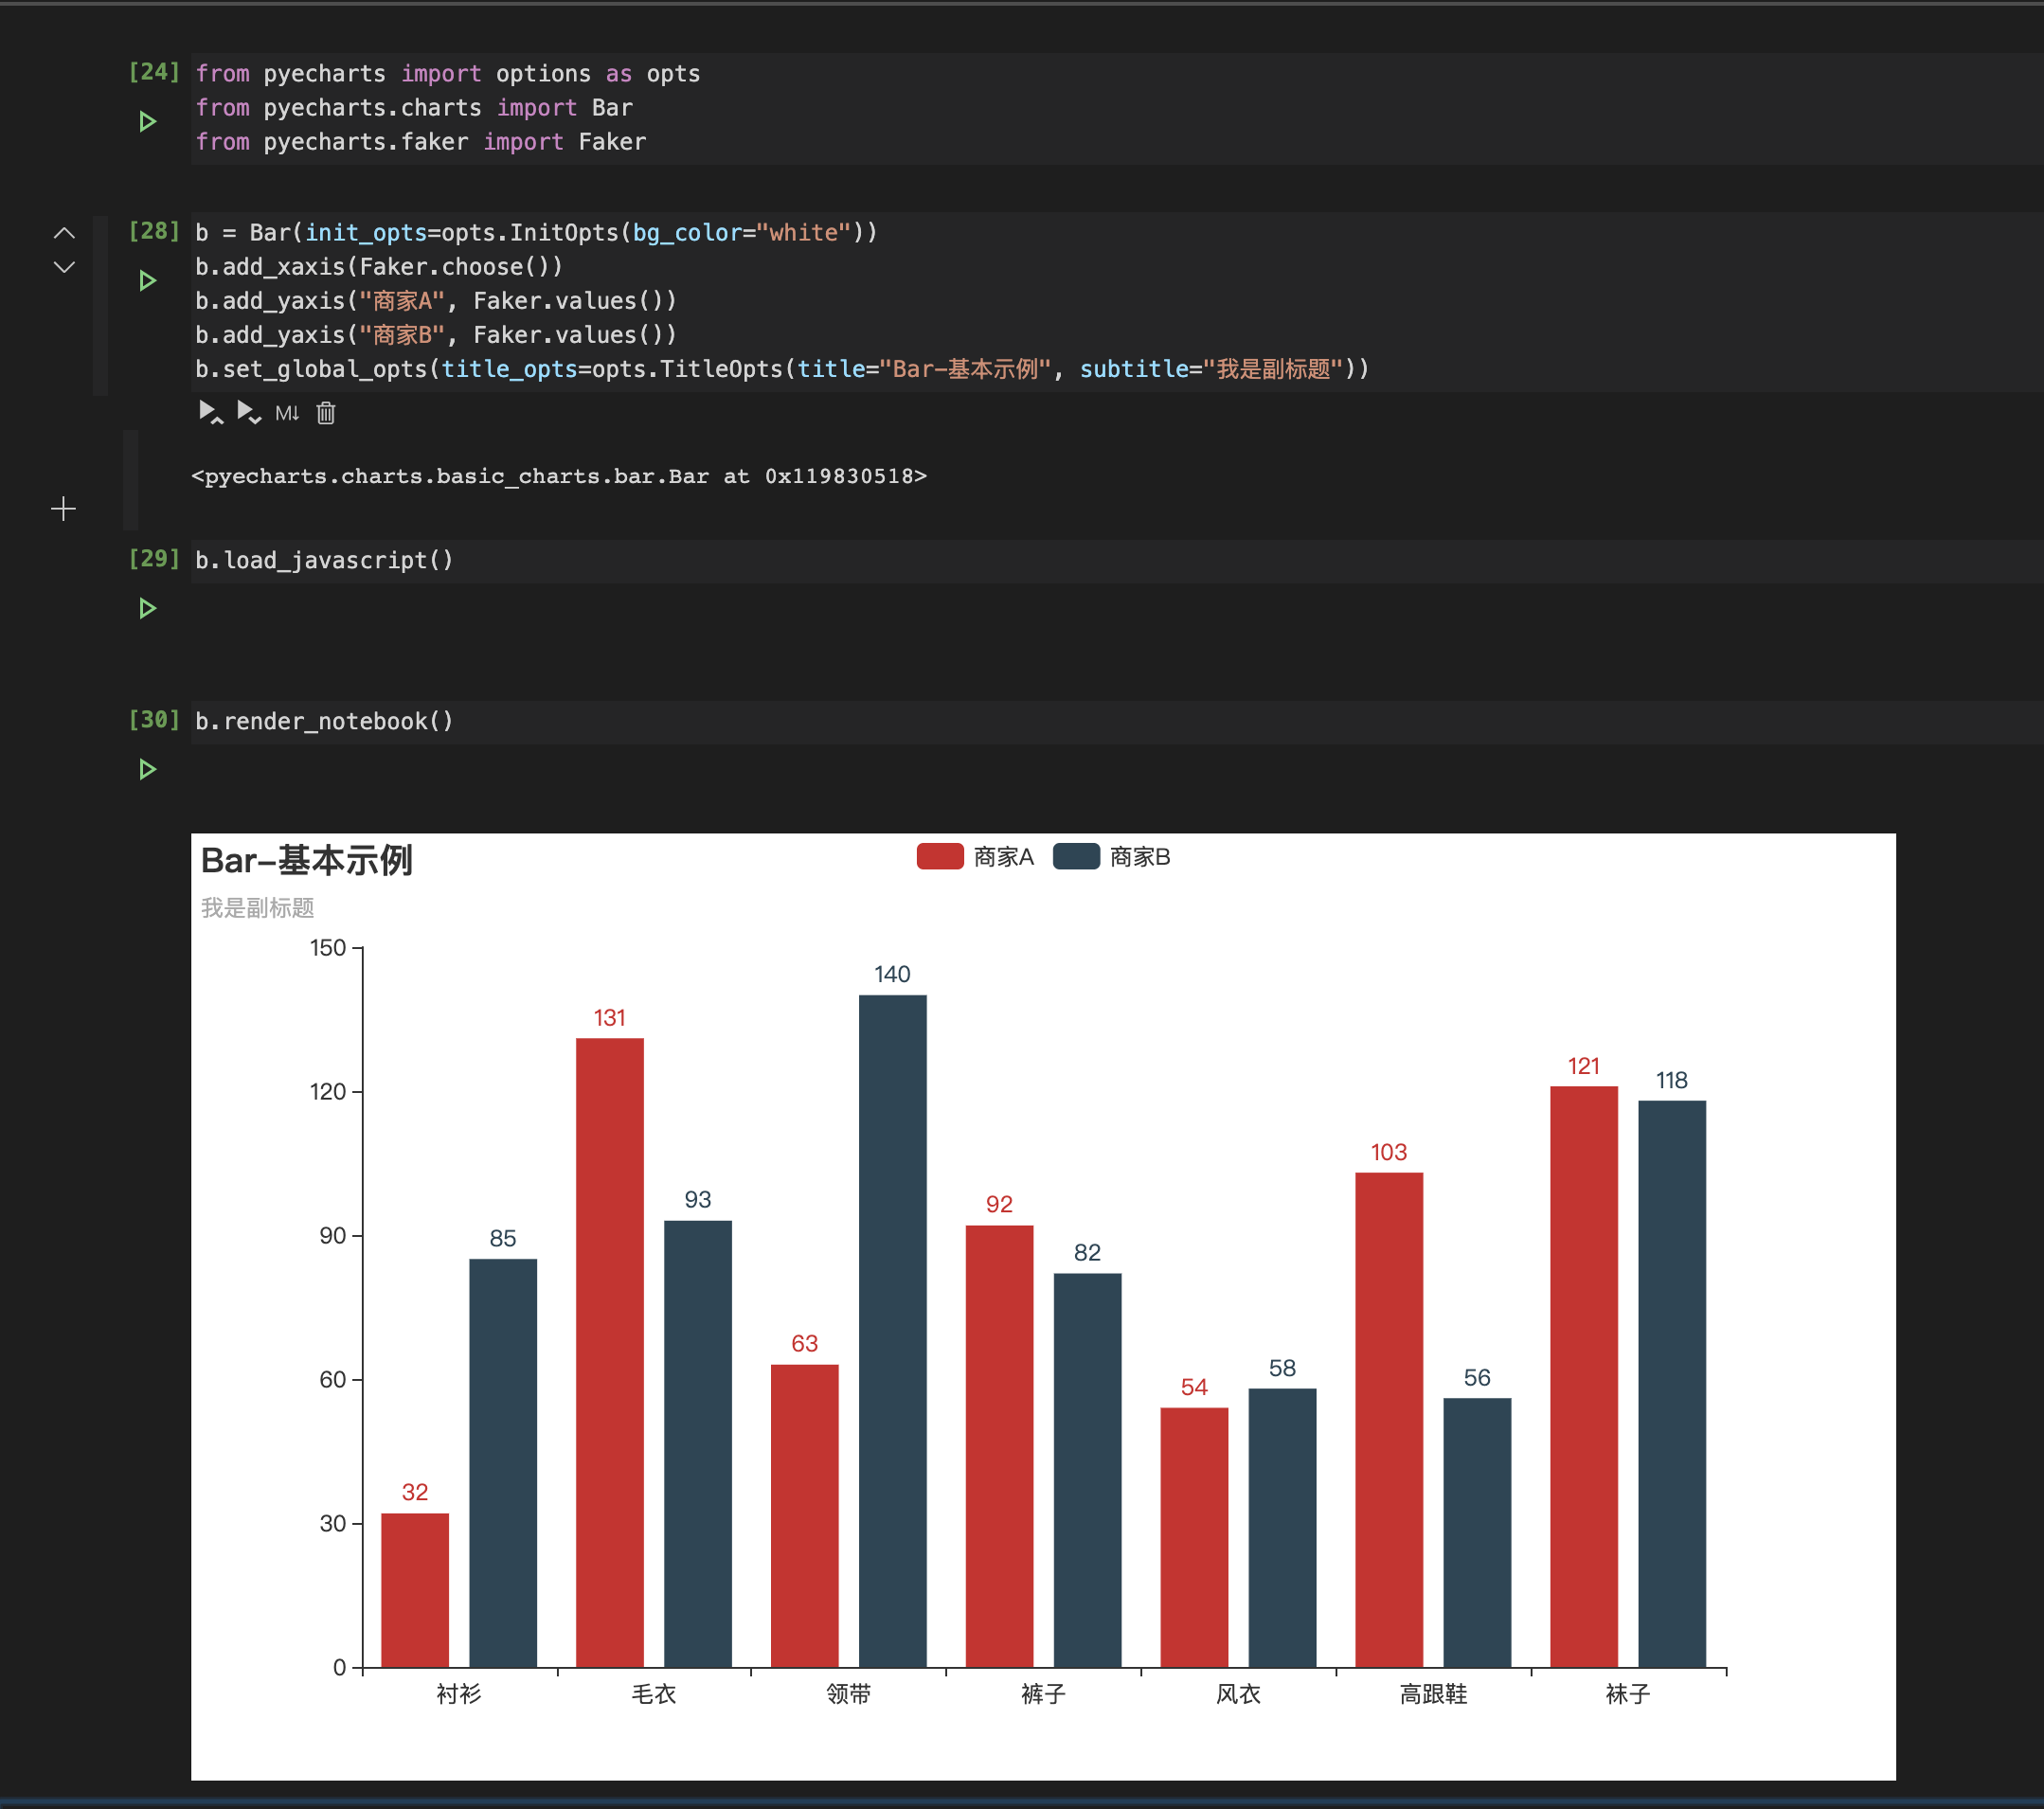Execute cell 29 containing b.load_javascript()
The height and width of the screenshot is (1809, 2044).
pos(149,607)
